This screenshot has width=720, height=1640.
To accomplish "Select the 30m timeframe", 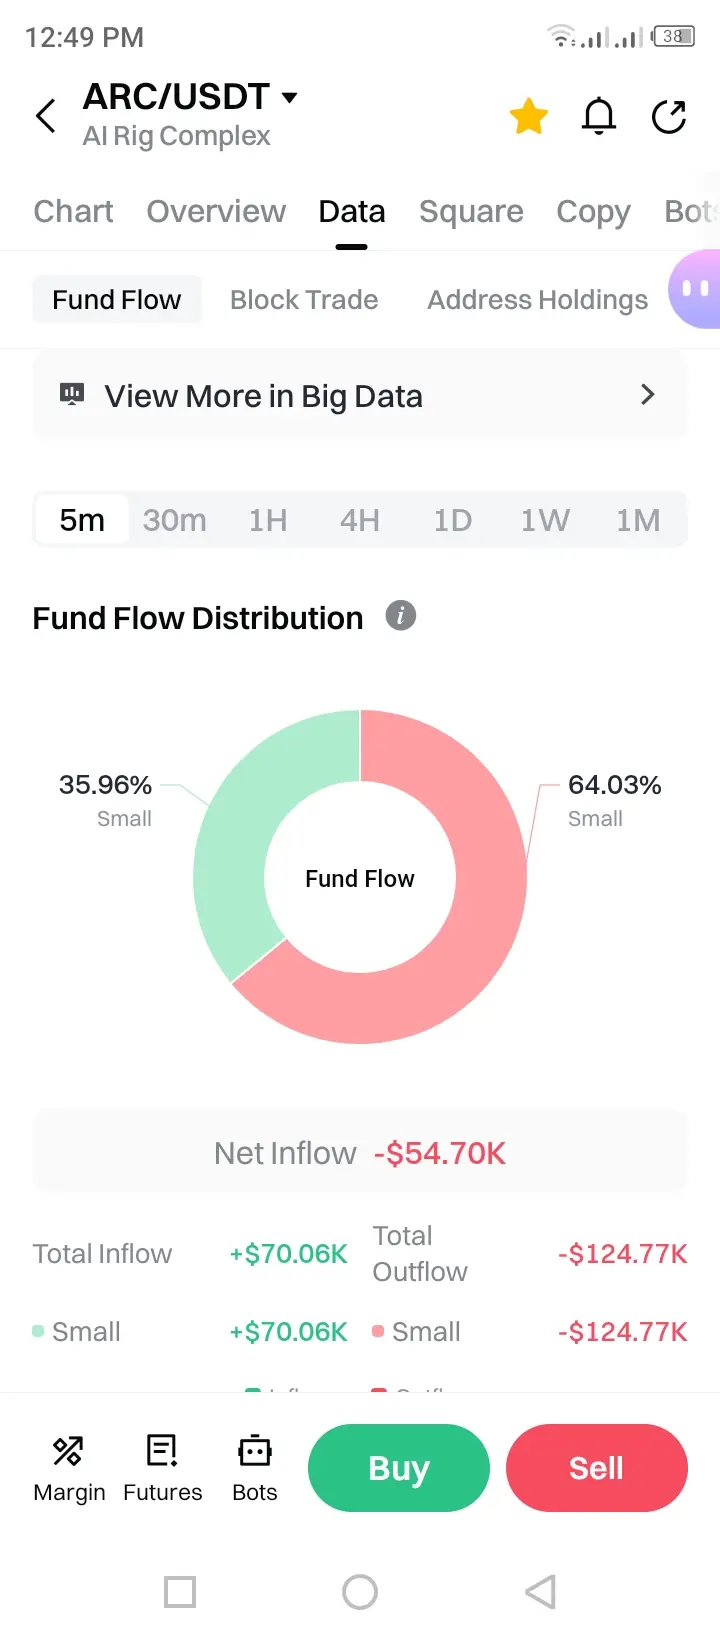I will 174,520.
